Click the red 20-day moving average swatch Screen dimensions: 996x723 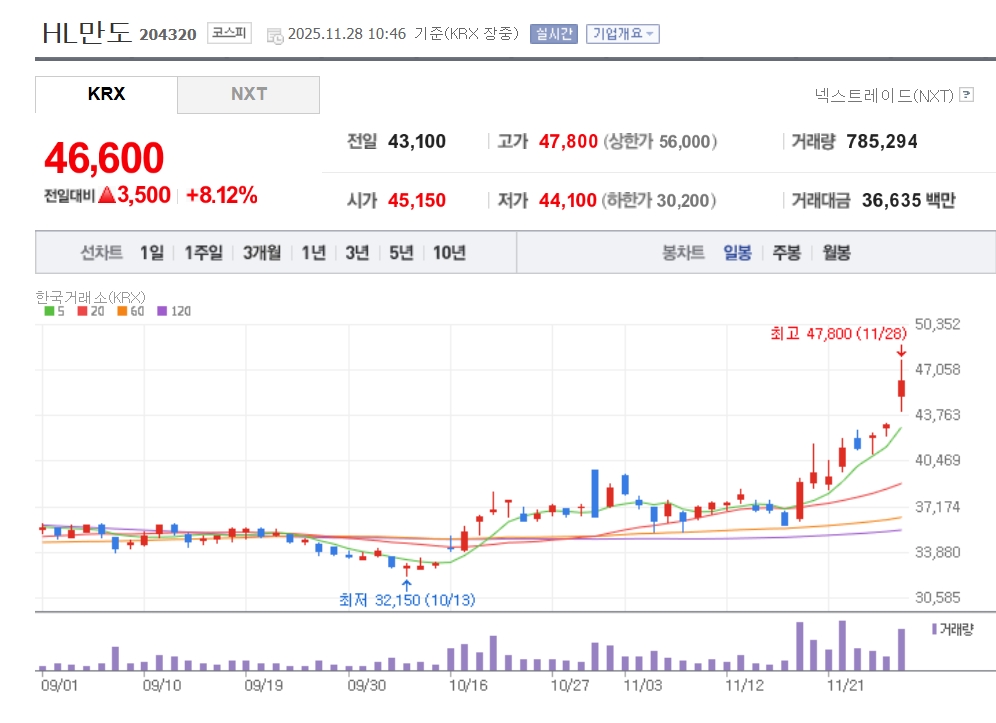click(82, 311)
